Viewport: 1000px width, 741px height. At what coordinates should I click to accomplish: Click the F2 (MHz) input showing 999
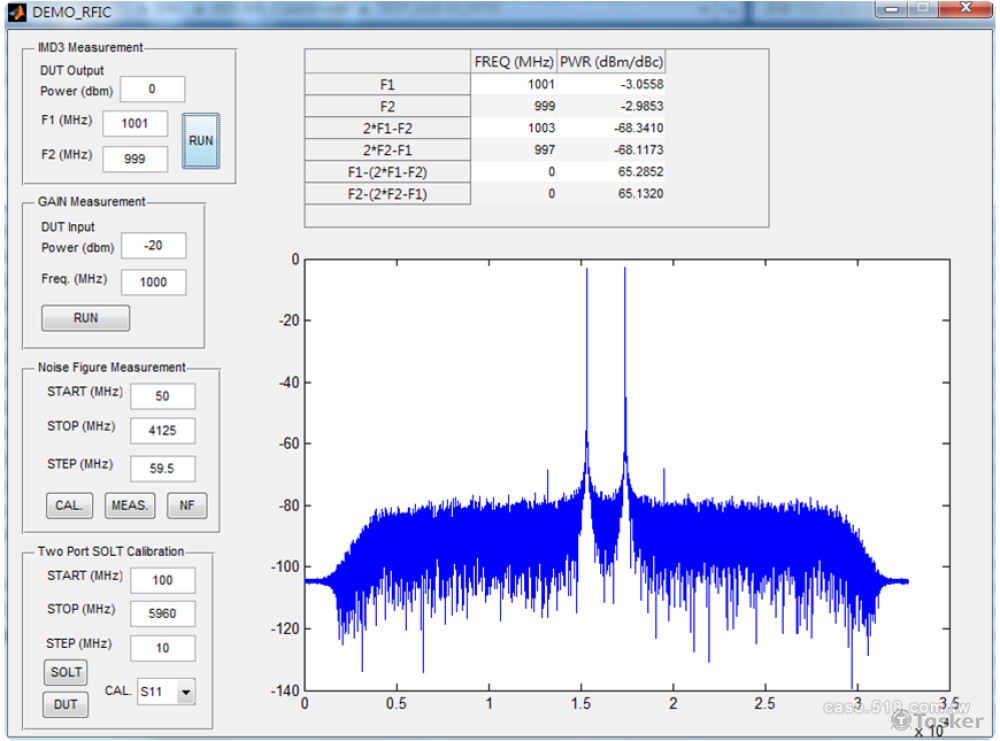(135, 158)
